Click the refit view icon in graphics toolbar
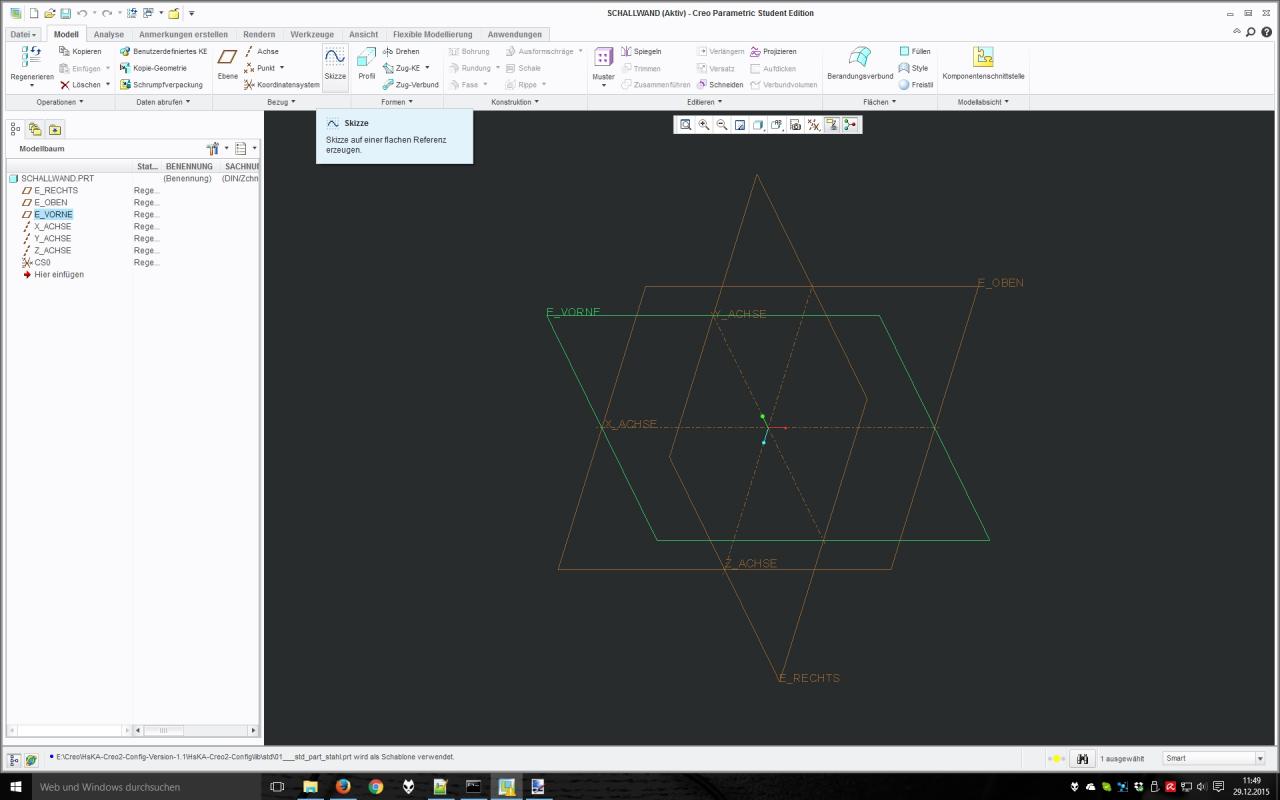Viewport: 1280px width, 800px height. coord(686,125)
